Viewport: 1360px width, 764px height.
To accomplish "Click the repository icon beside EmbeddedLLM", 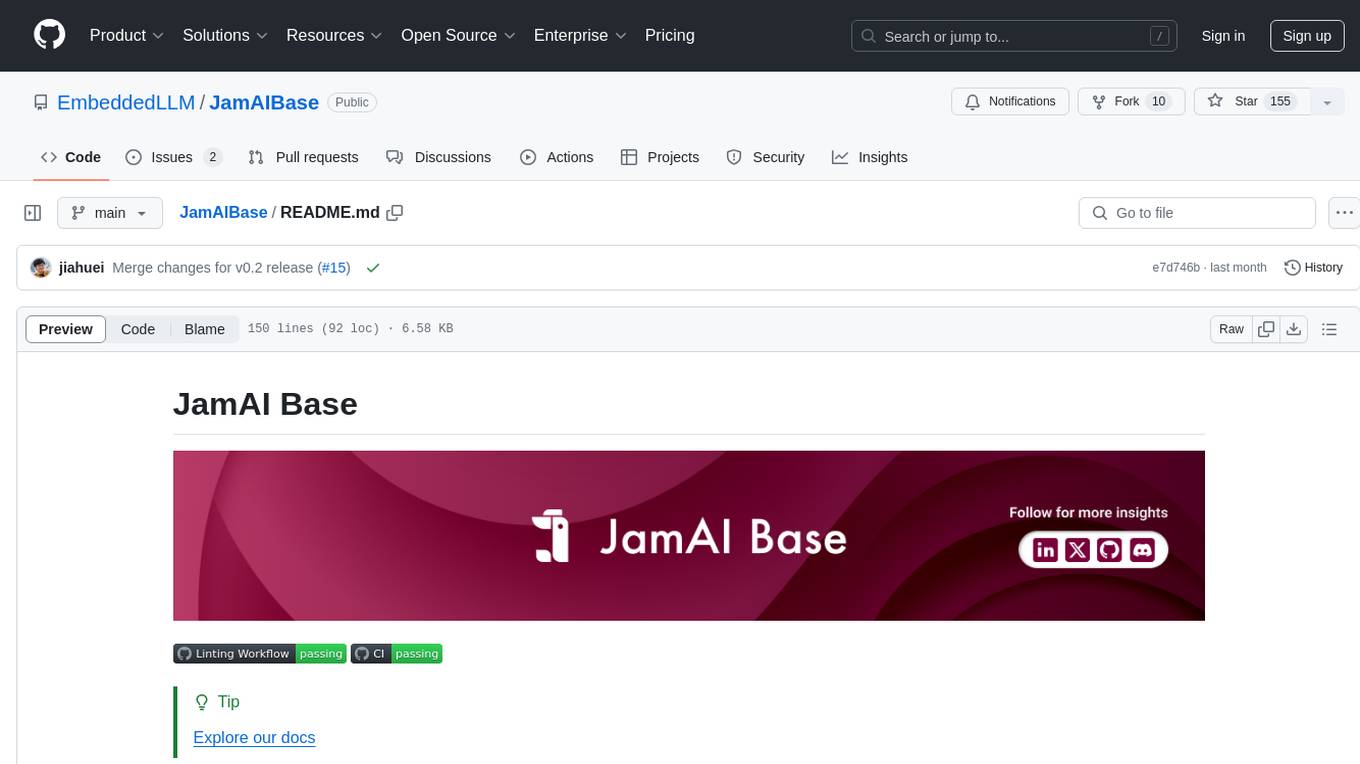I will [41, 102].
